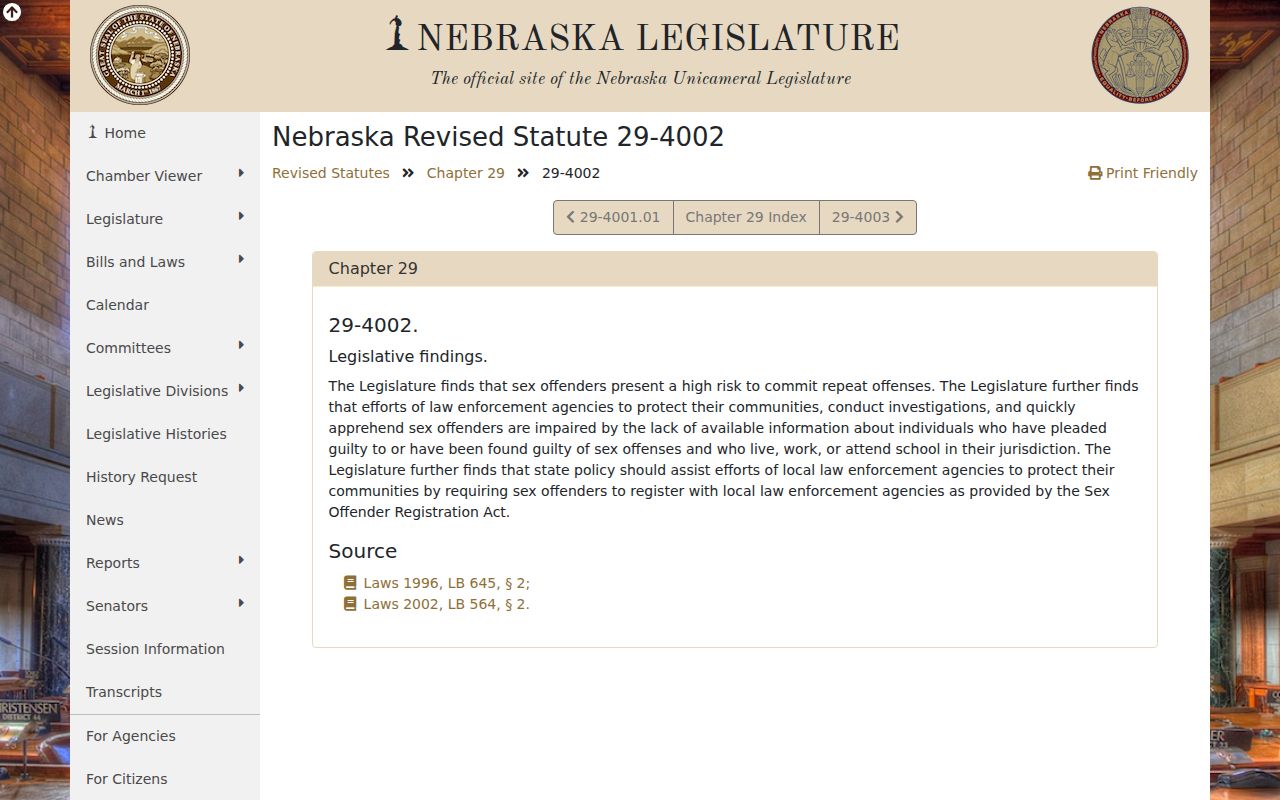Click the book icon beside Laws 1996

click(x=350, y=582)
